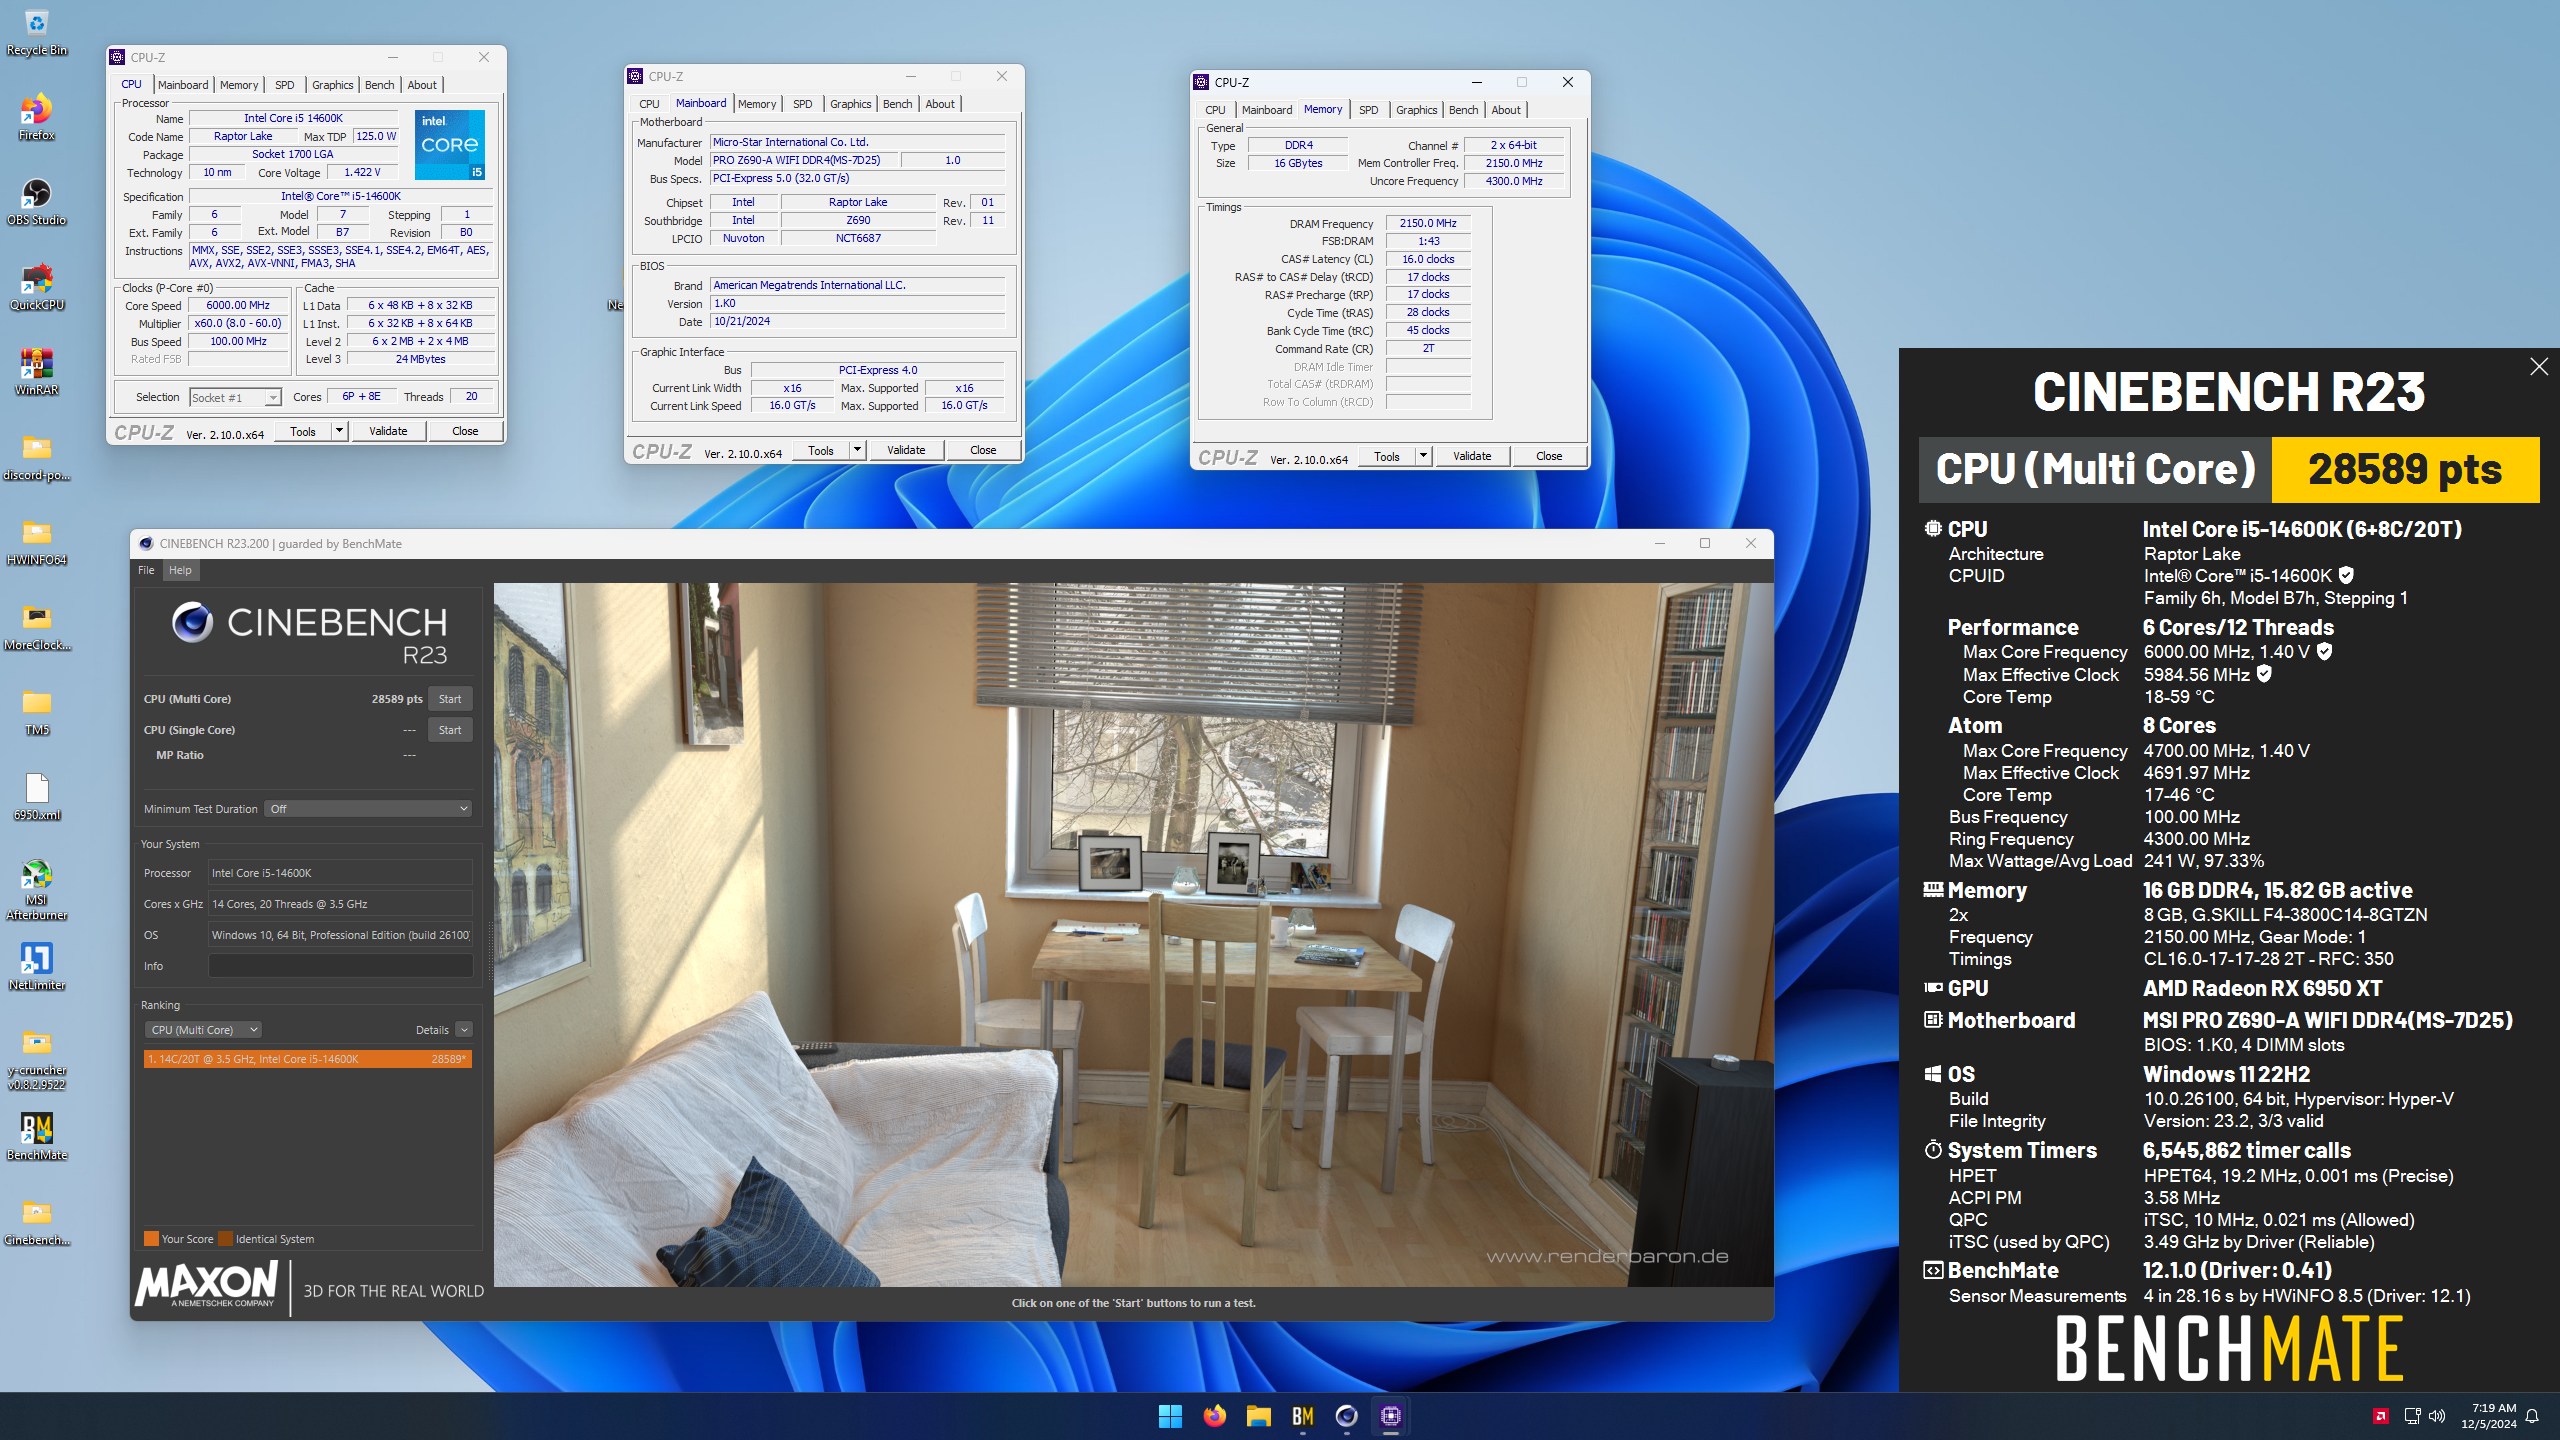Close the BenchMate result overlay

point(2538,367)
